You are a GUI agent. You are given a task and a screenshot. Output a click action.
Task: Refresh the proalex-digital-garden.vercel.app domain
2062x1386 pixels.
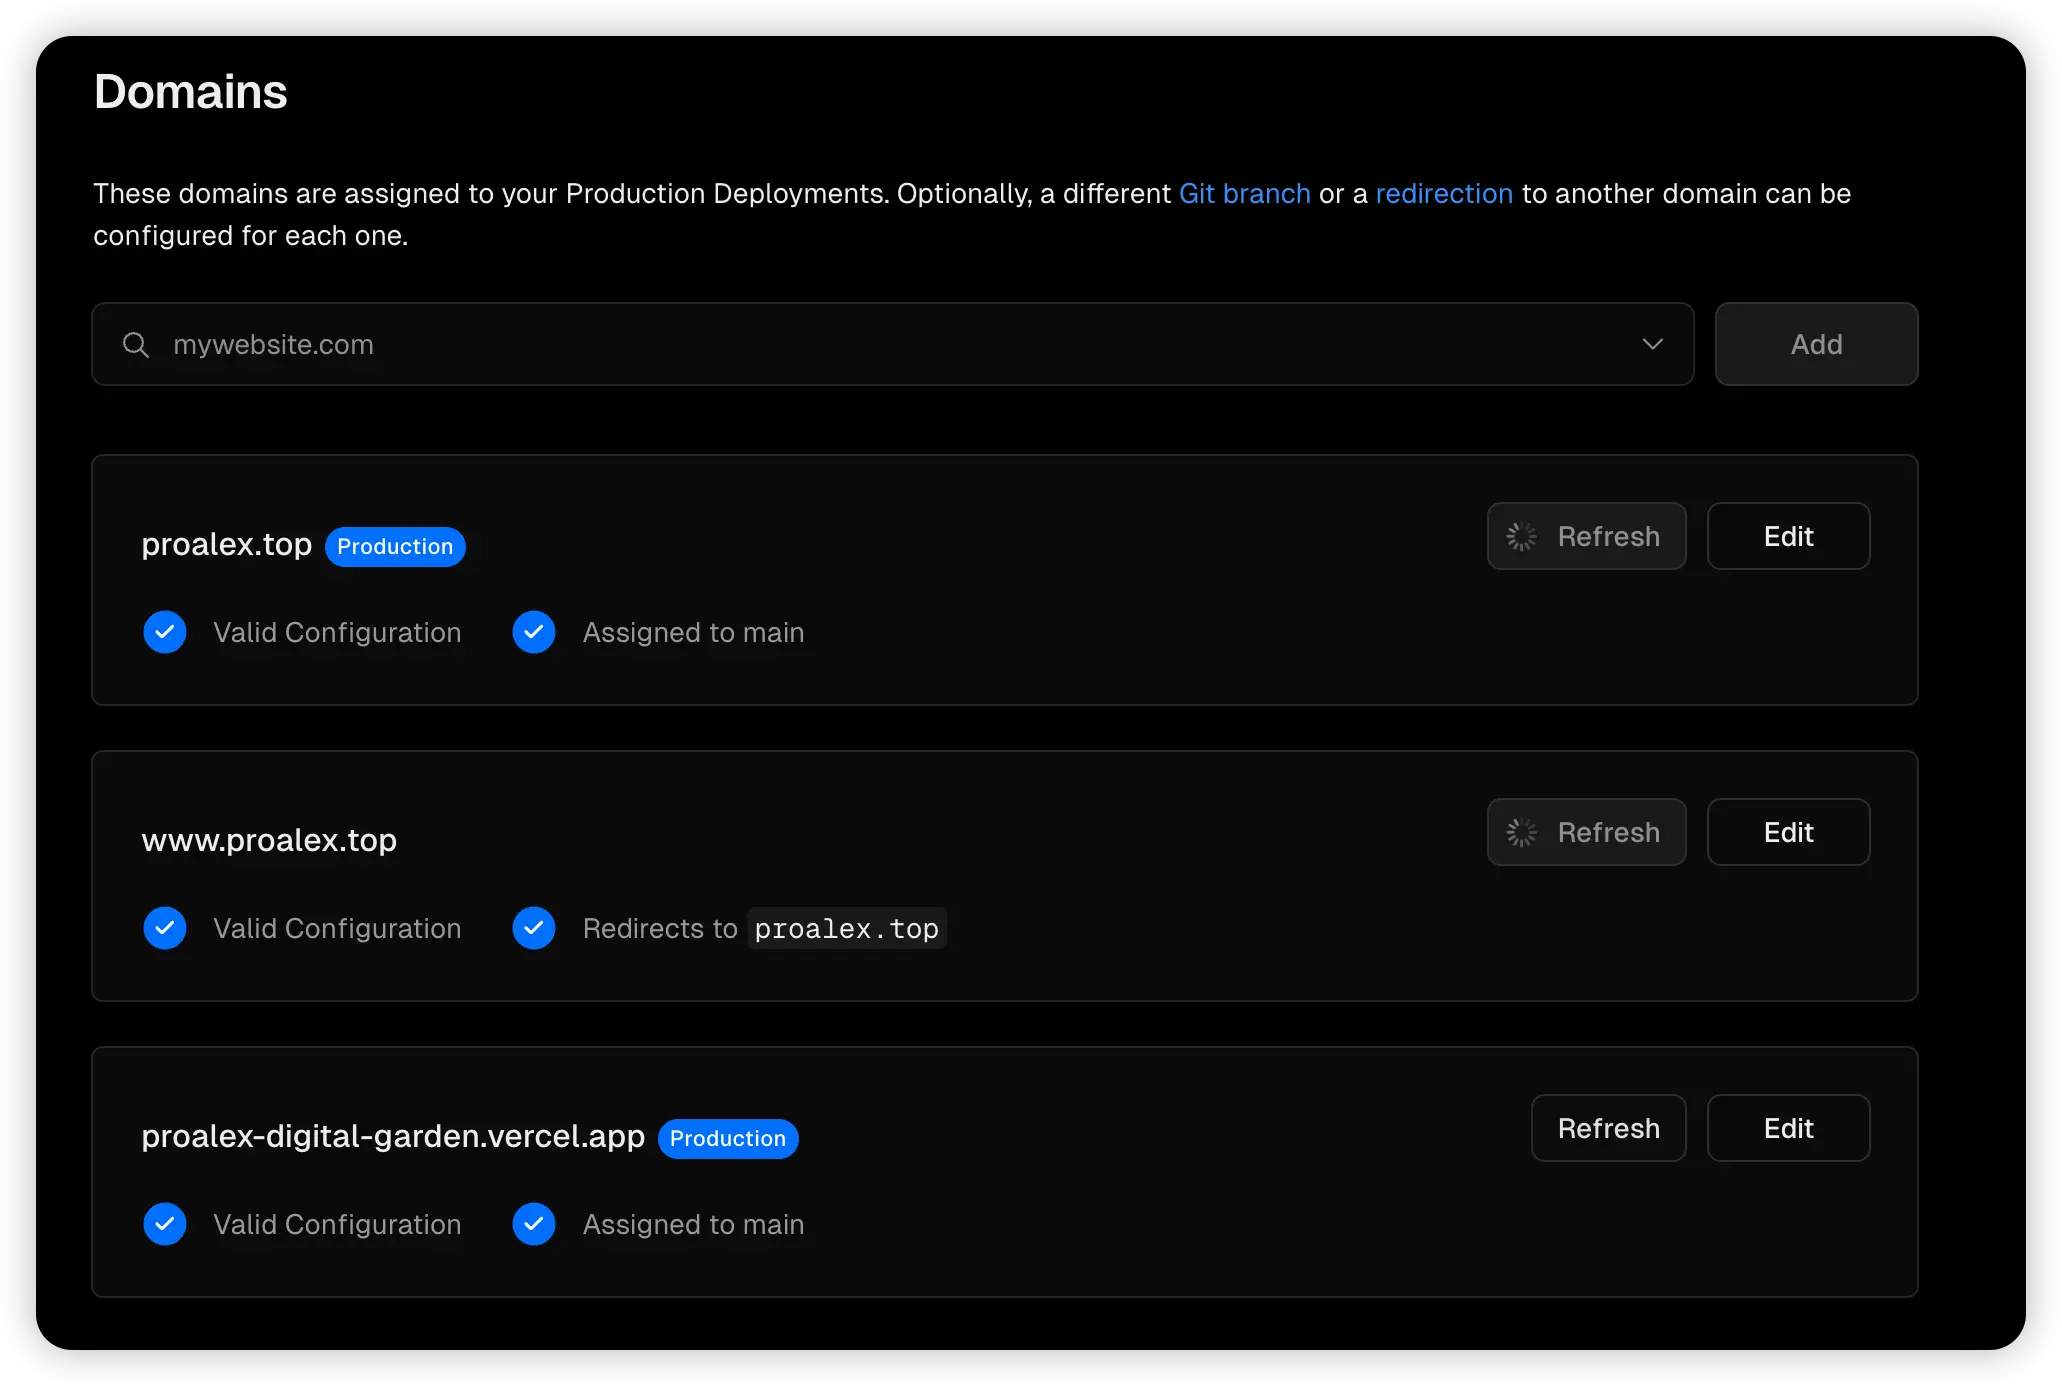(x=1608, y=1128)
